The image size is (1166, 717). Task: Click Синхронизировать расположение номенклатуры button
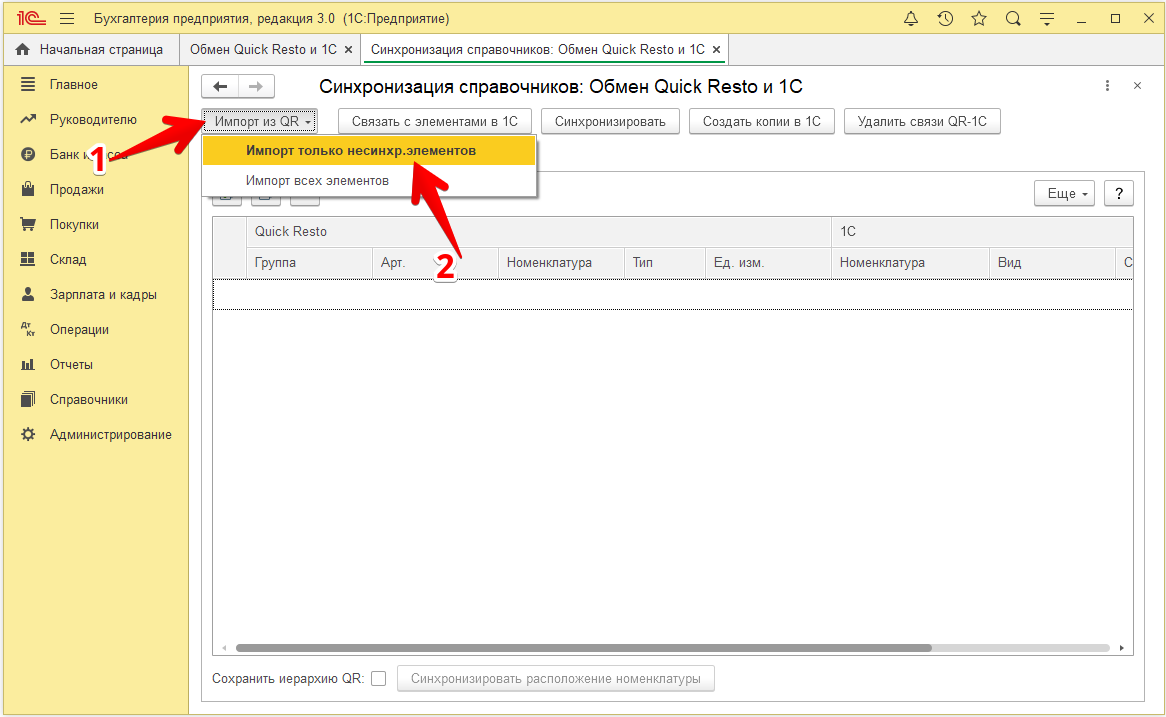[x=555, y=678]
